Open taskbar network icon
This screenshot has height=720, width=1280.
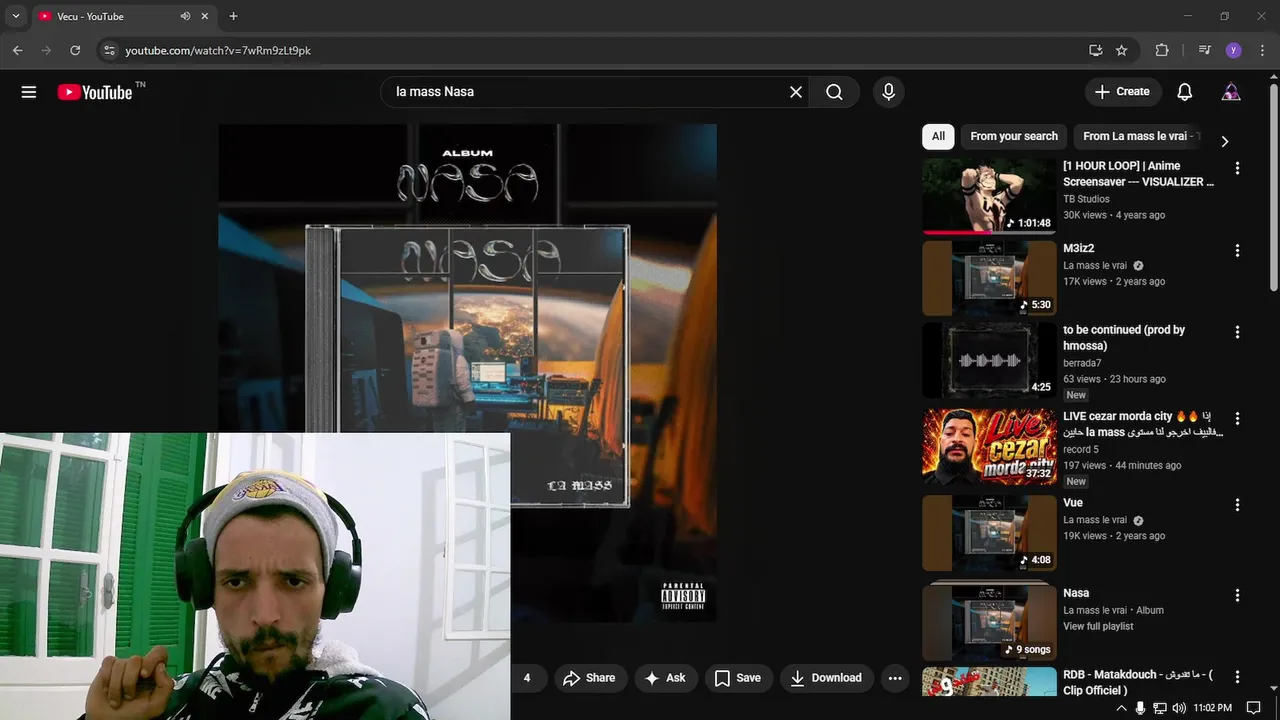click(1160, 708)
